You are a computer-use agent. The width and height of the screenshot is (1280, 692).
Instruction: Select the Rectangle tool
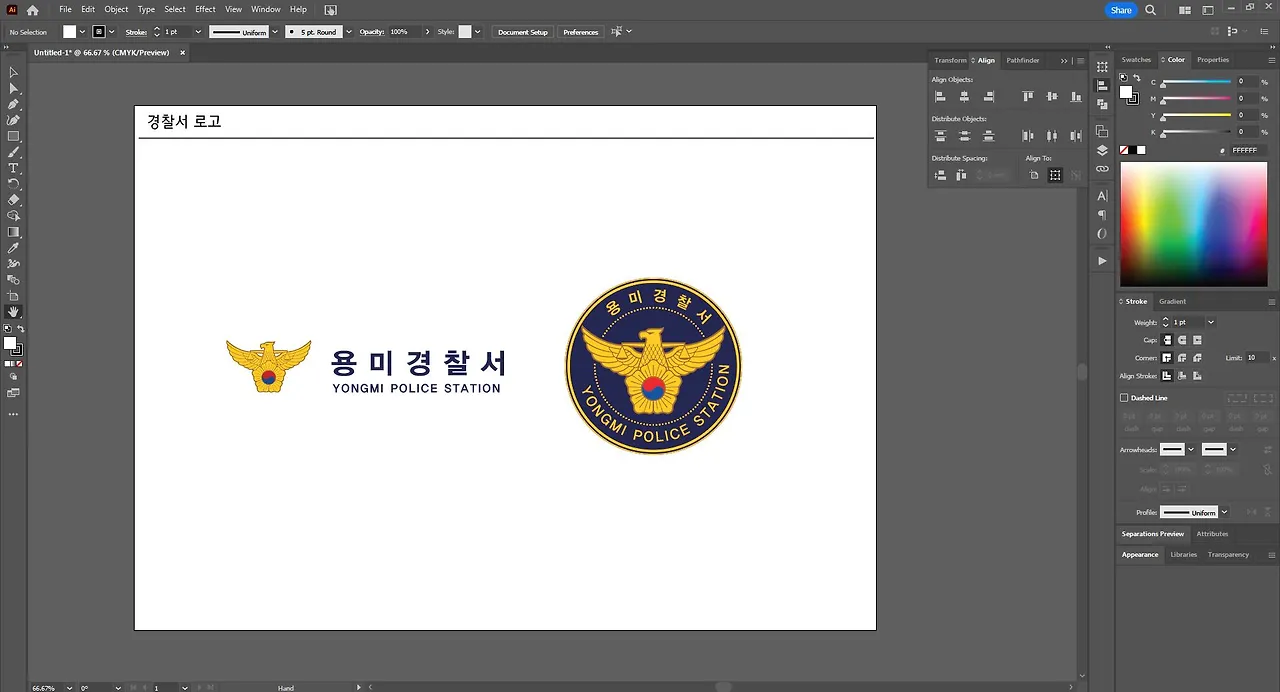[x=14, y=136]
